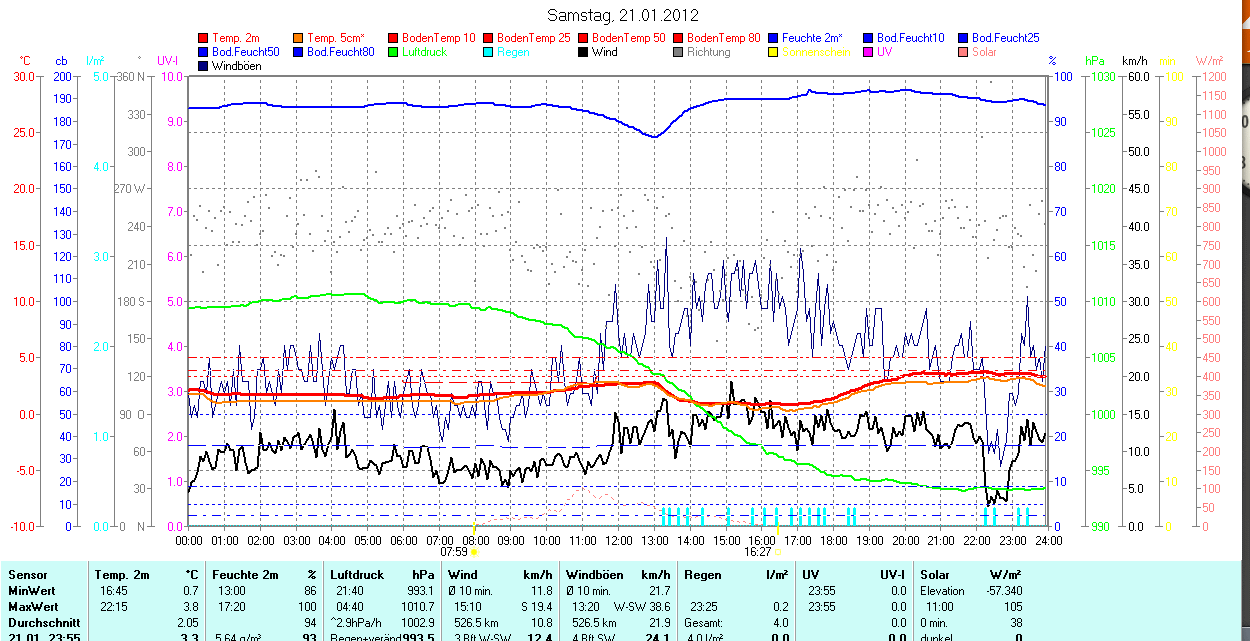This screenshot has height=641, width=1250.
Task: Click the red Temp. 2m legend swatch
Action: [204, 38]
